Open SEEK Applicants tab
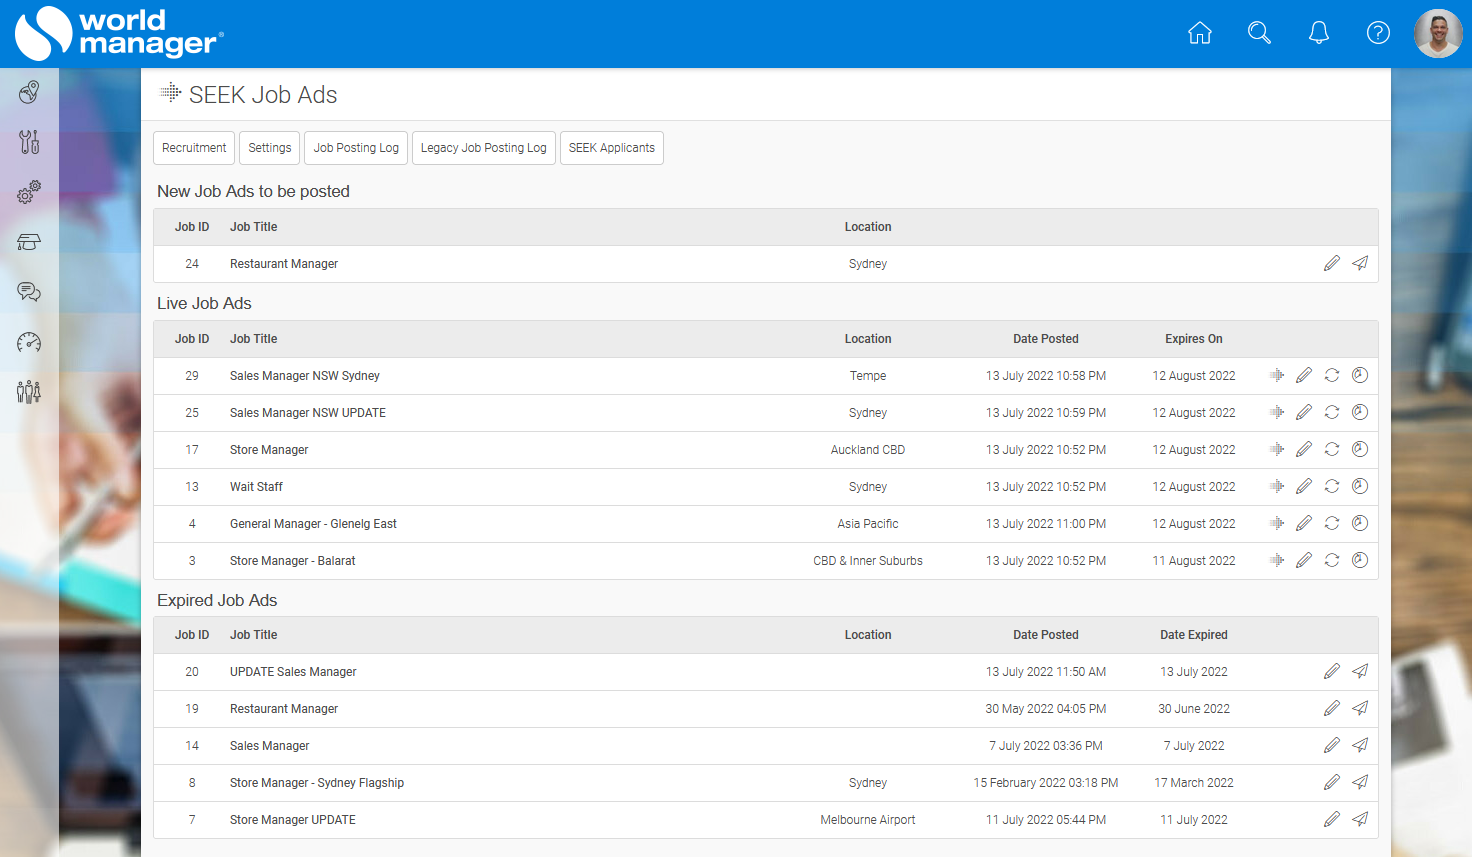The width and height of the screenshot is (1472, 857). click(x=612, y=148)
